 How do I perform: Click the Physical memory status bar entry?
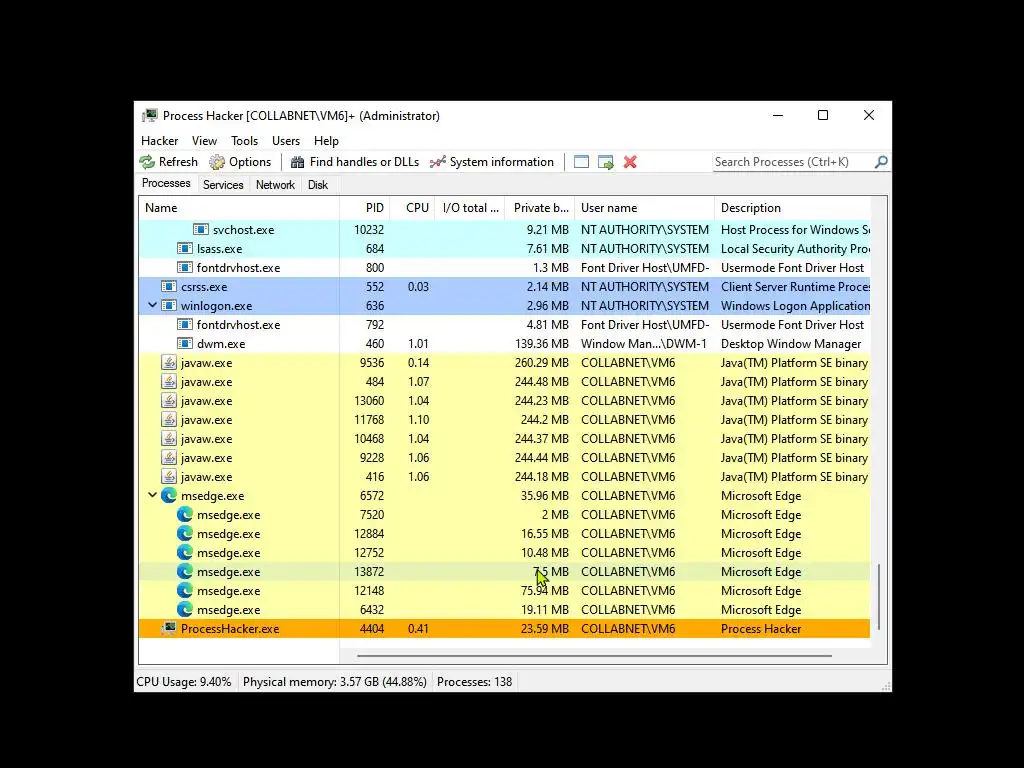334,682
